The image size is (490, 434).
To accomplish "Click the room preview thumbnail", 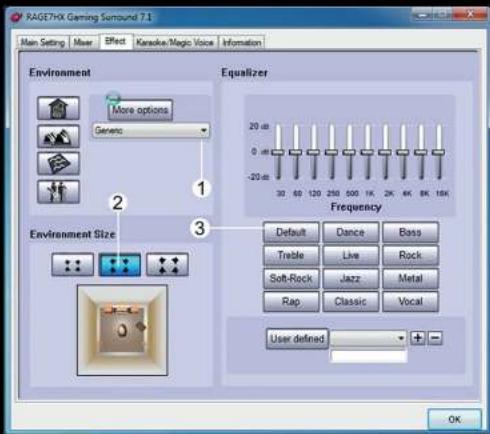I will [x=122, y=330].
